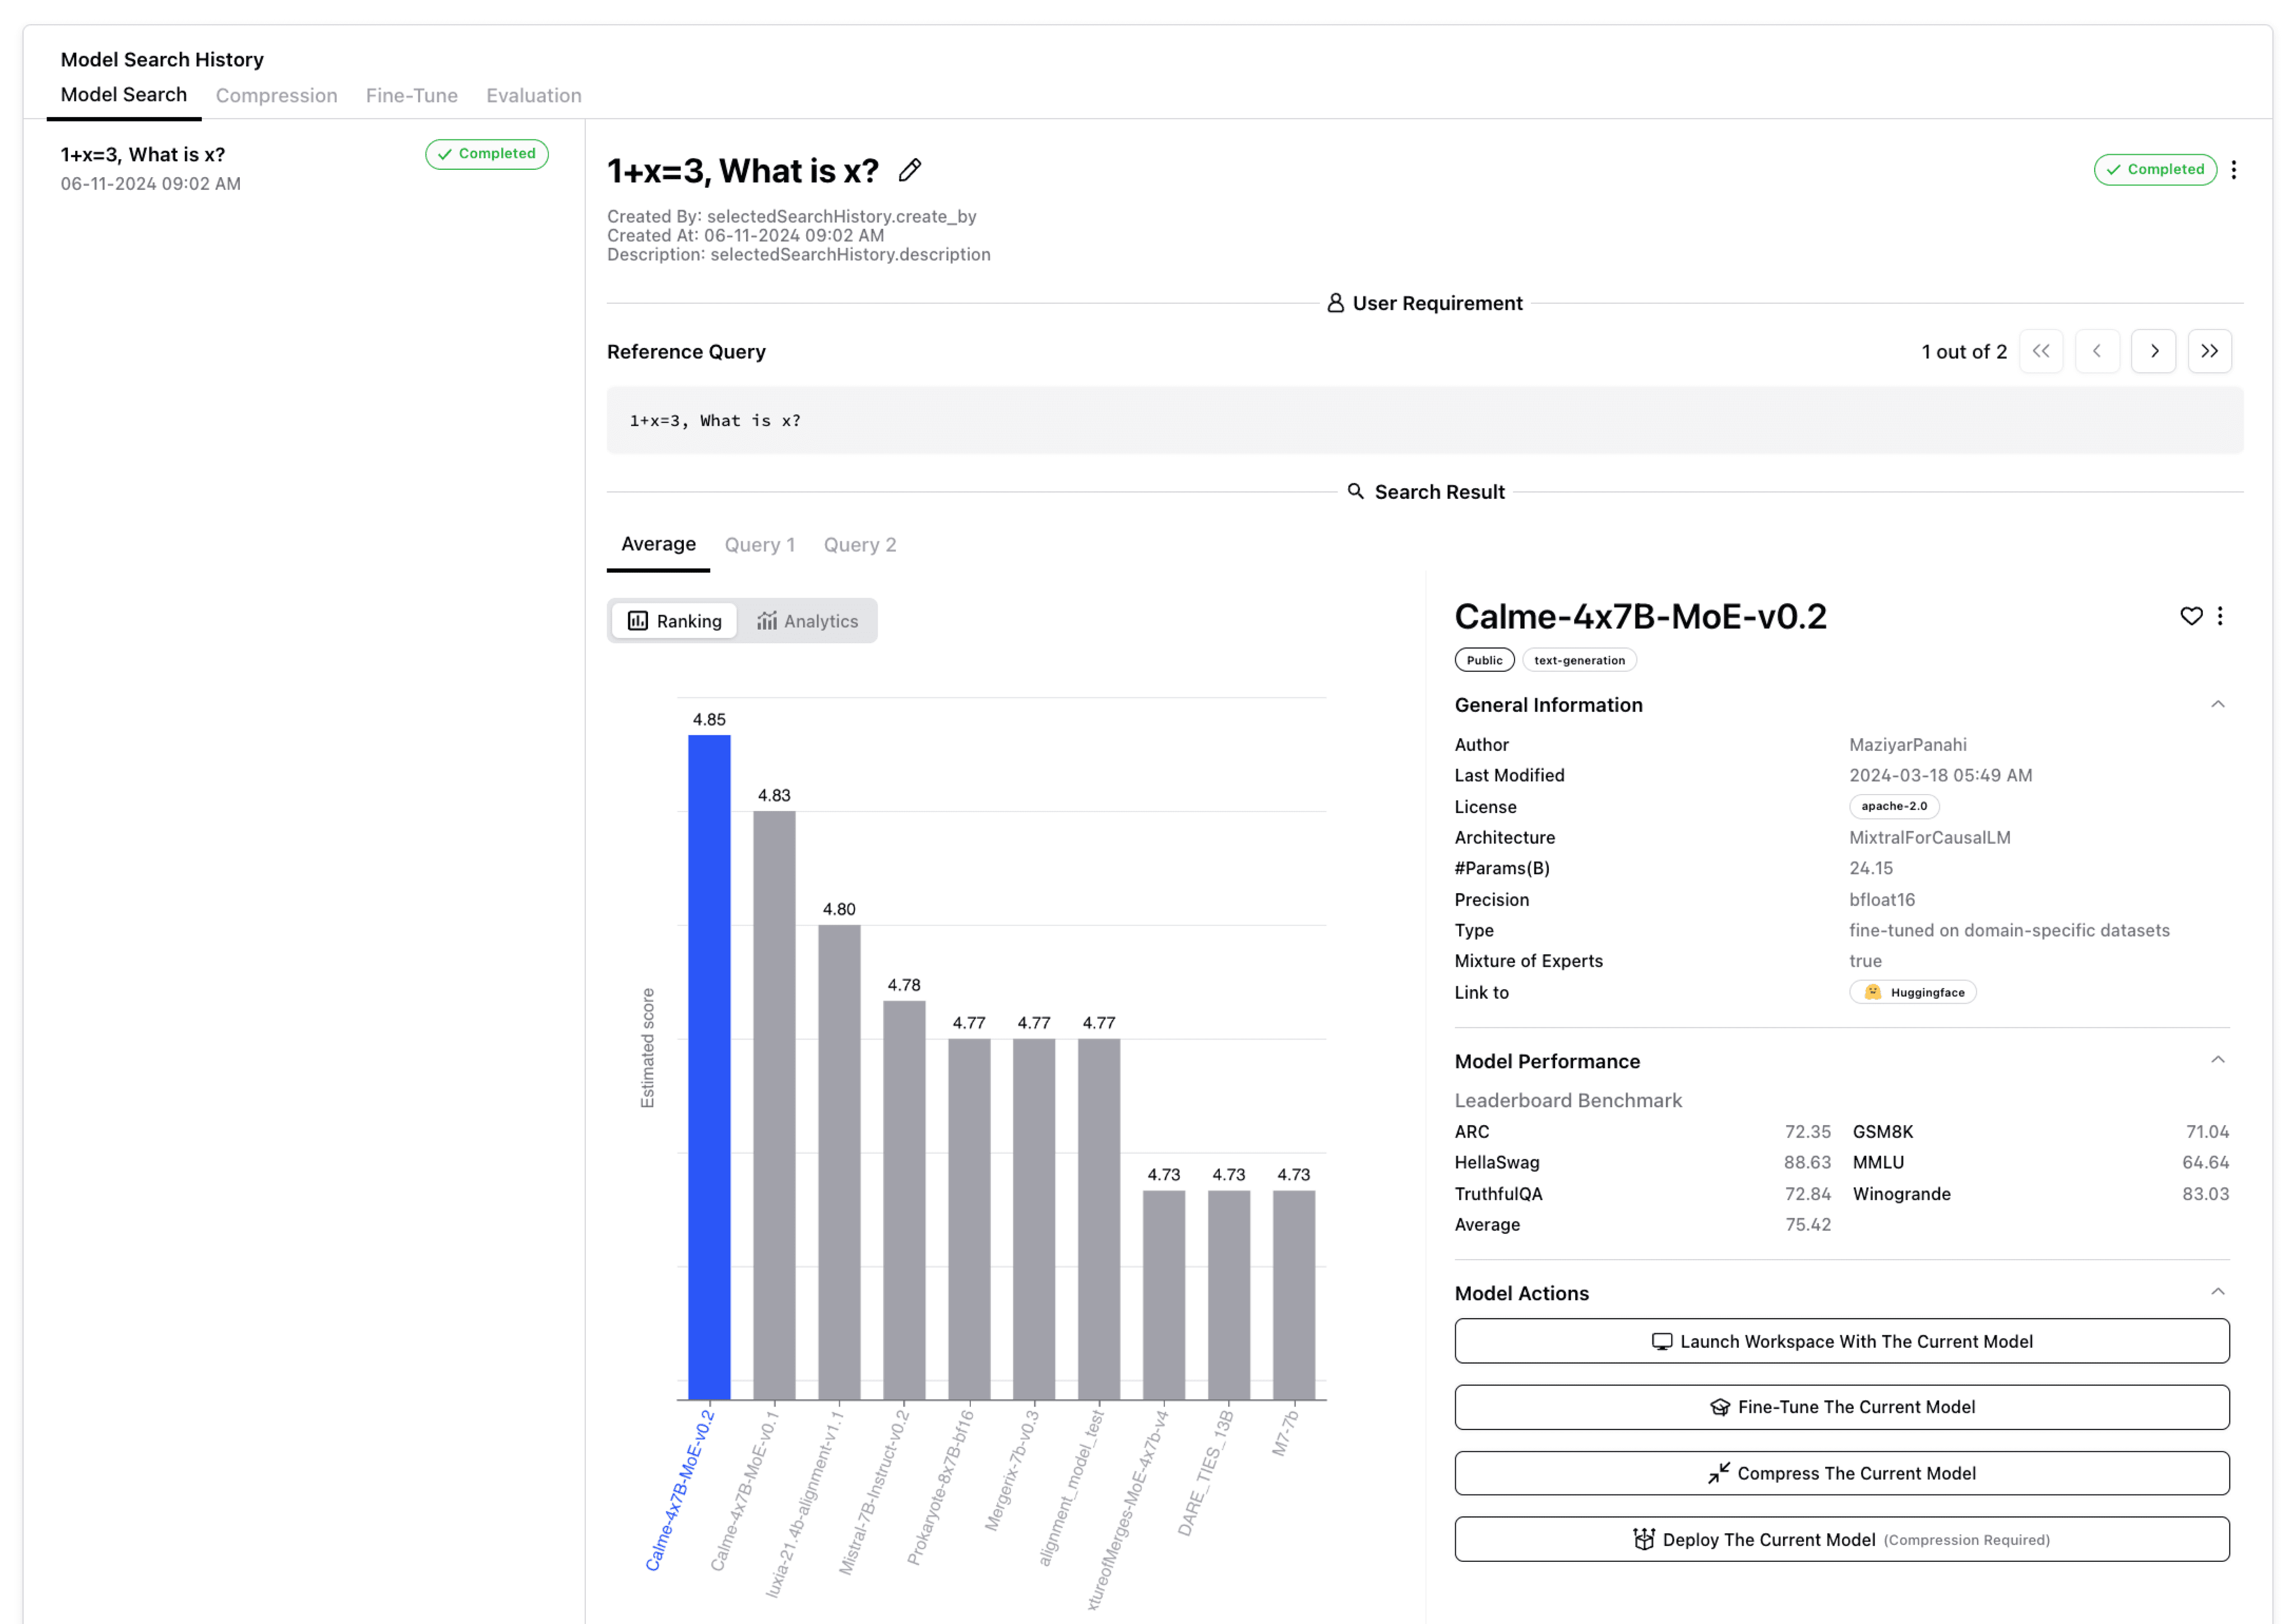Switch chart view to Ranking

point(674,621)
